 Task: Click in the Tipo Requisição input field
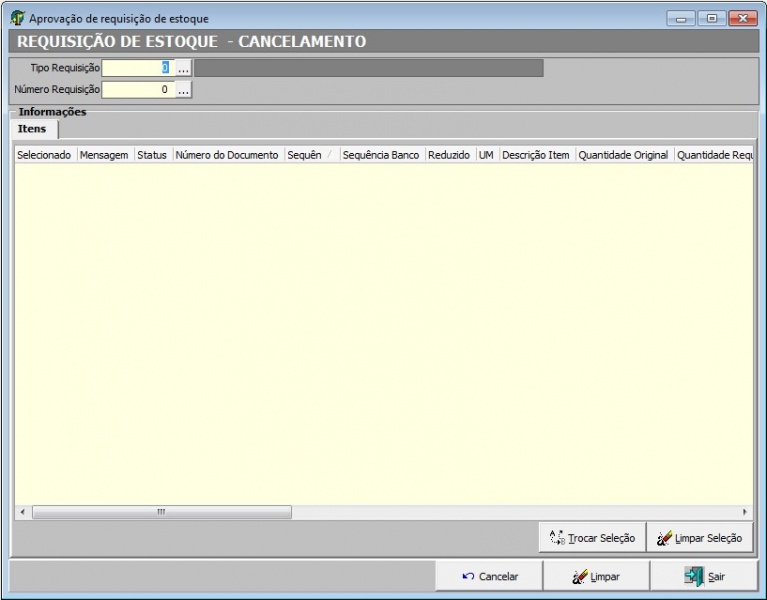[x=138, y=68]
